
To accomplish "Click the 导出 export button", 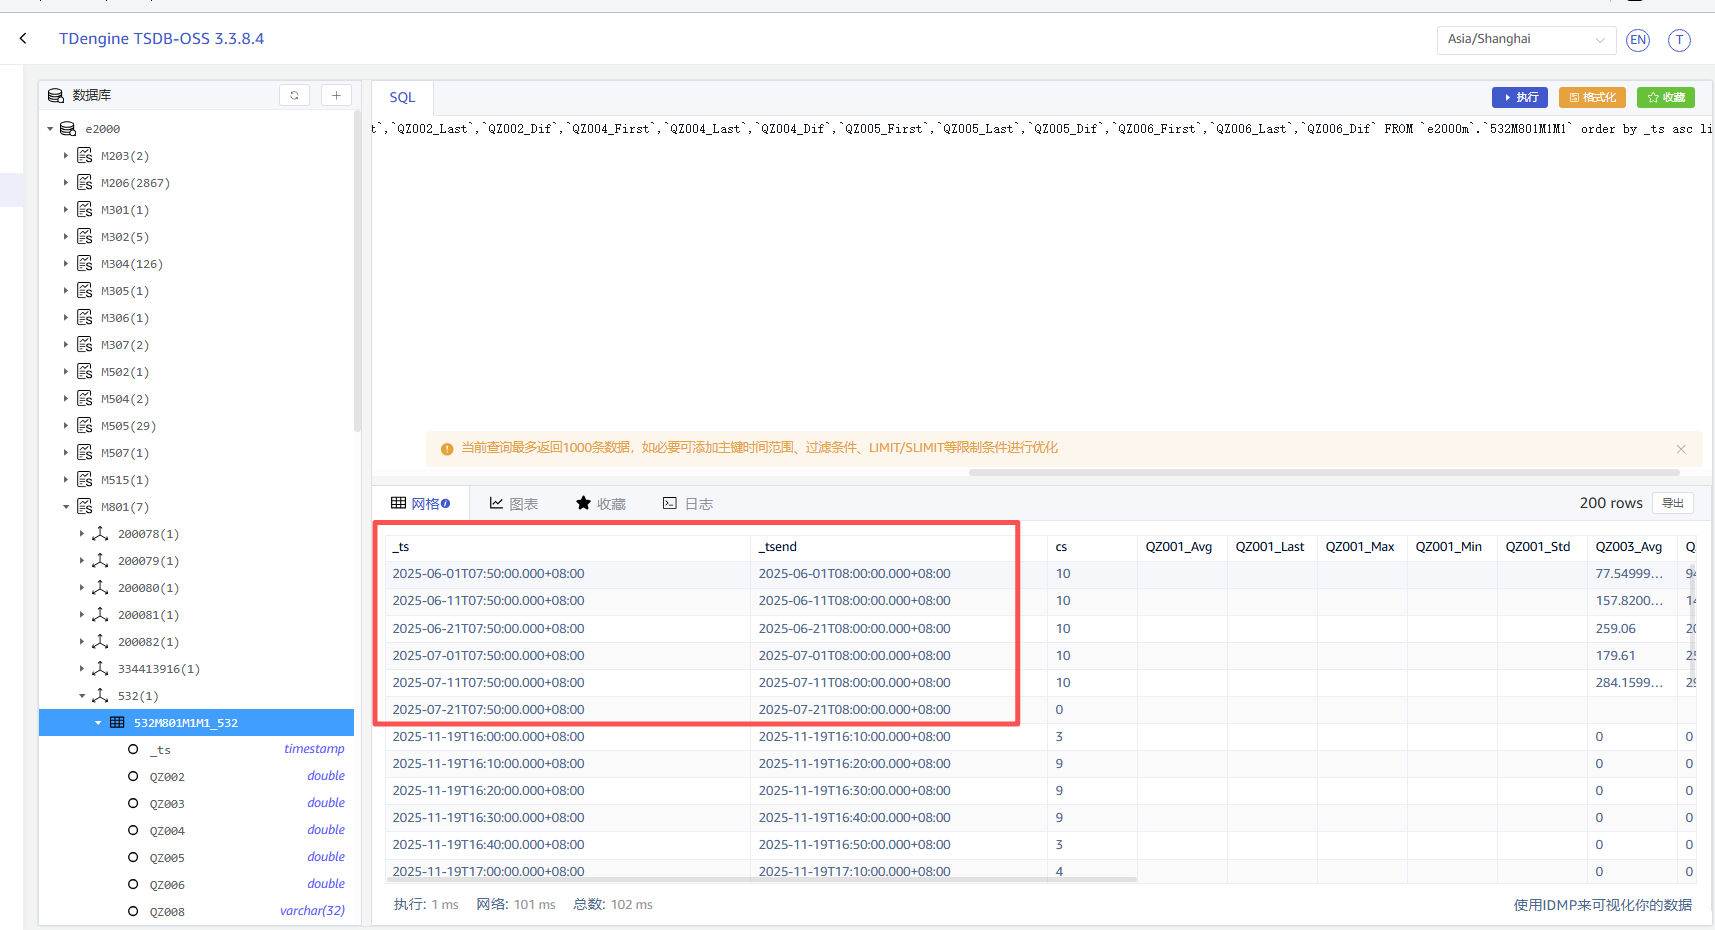I will (x=1672, y=503).
